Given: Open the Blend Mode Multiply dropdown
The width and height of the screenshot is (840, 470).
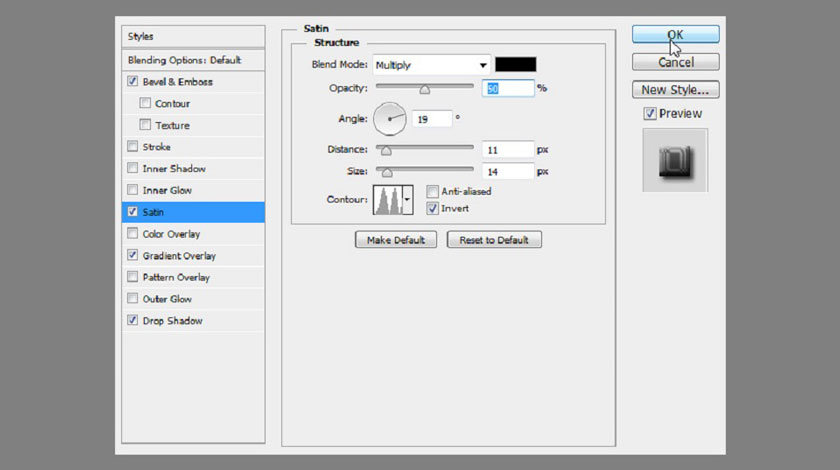Looking at the screenshot, I should (x=431, y=65).
